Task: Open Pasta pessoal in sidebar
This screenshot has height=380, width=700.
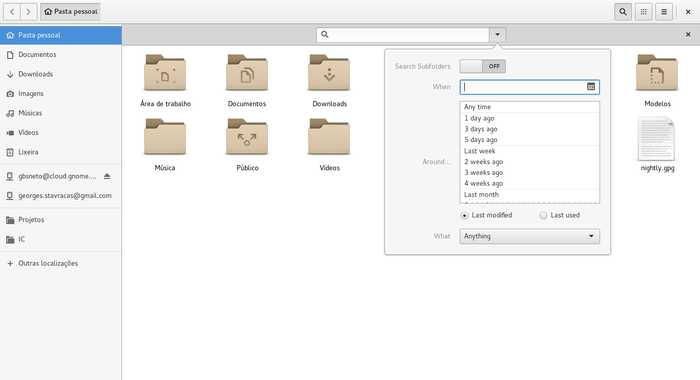Action: [x=61, y=35]
